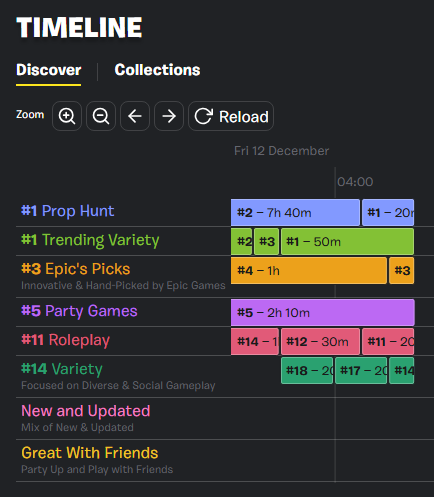
Task: Open the #14 Variety row link
Action: (x=62, y=369)
